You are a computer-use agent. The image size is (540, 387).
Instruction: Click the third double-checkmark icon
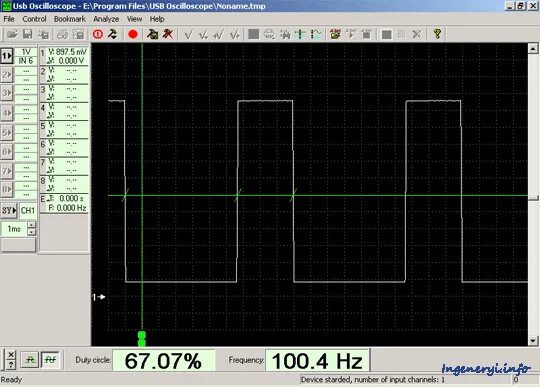219,34
